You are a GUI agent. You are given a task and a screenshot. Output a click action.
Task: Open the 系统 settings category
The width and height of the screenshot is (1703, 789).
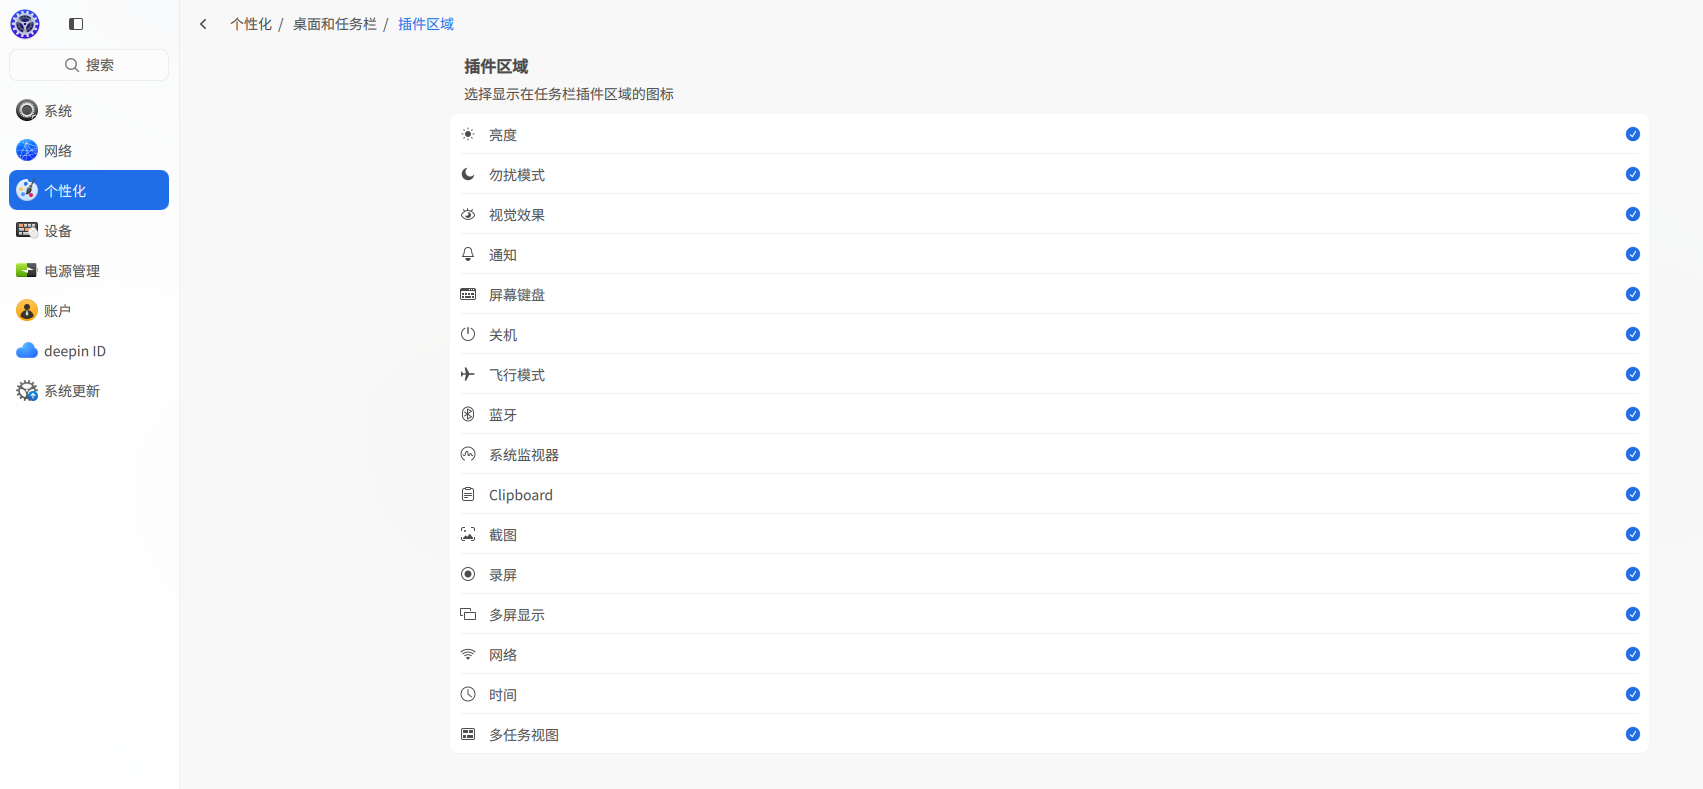[89, 110]
